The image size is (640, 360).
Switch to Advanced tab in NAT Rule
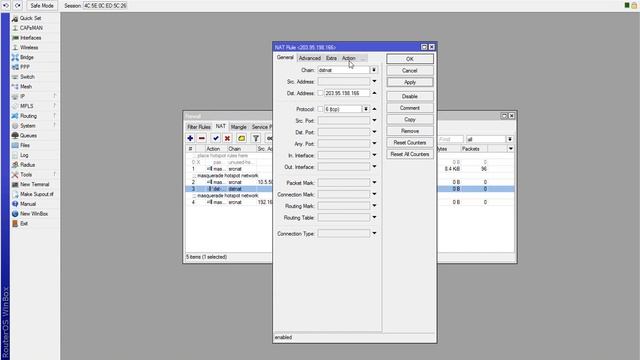[310, 58]
